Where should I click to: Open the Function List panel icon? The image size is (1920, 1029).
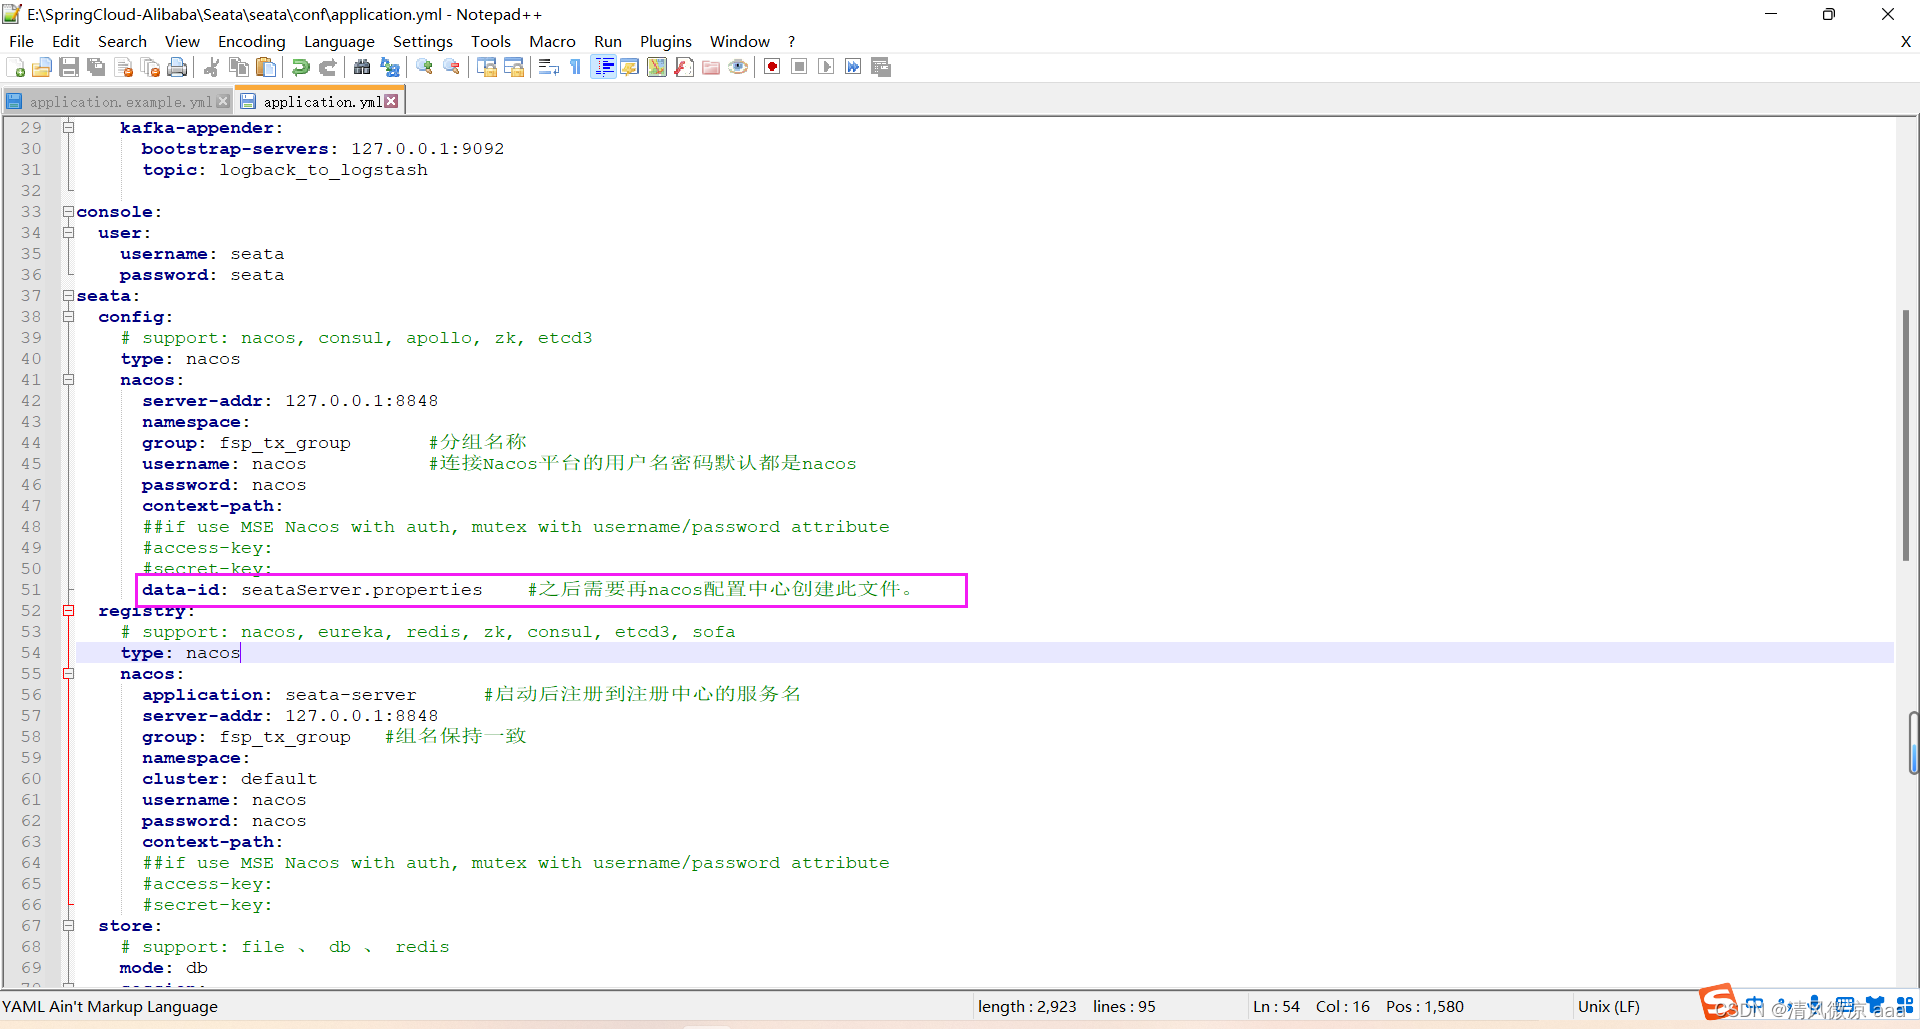684,67
